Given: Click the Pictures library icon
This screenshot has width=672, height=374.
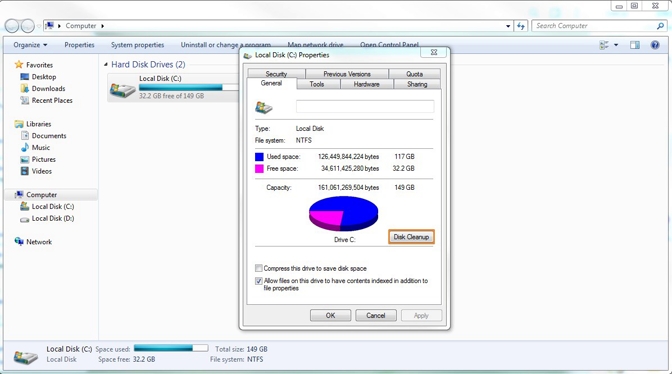Looking at the screenshot, I should 25,159.
